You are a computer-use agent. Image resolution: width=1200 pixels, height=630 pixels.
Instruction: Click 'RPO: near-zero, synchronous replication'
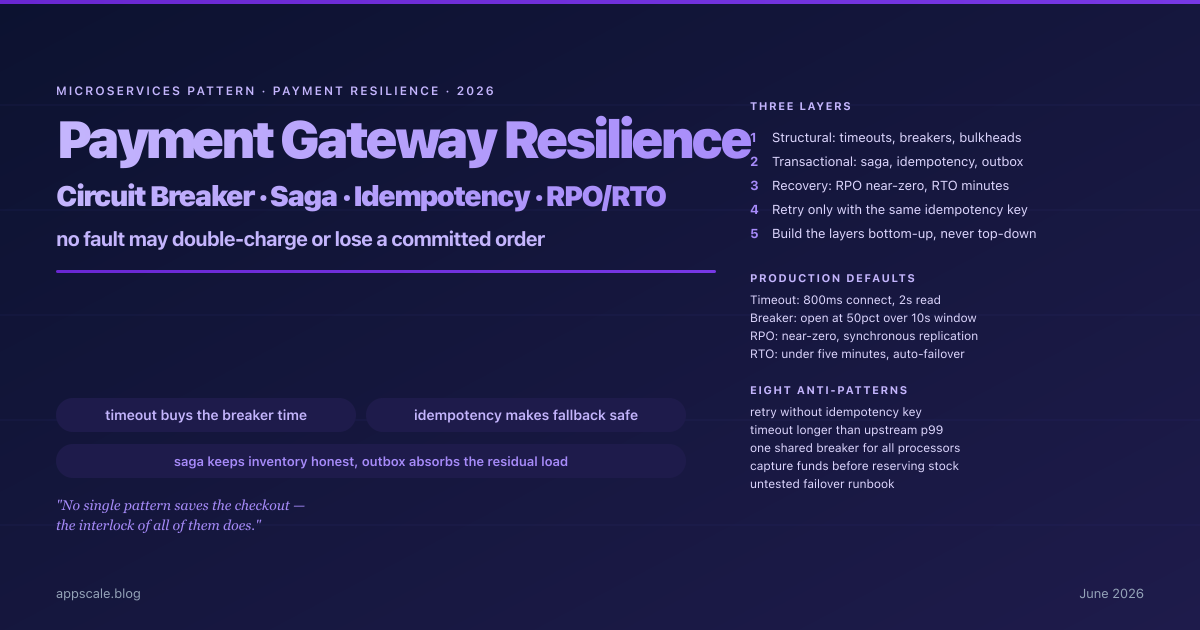(864, 336)
